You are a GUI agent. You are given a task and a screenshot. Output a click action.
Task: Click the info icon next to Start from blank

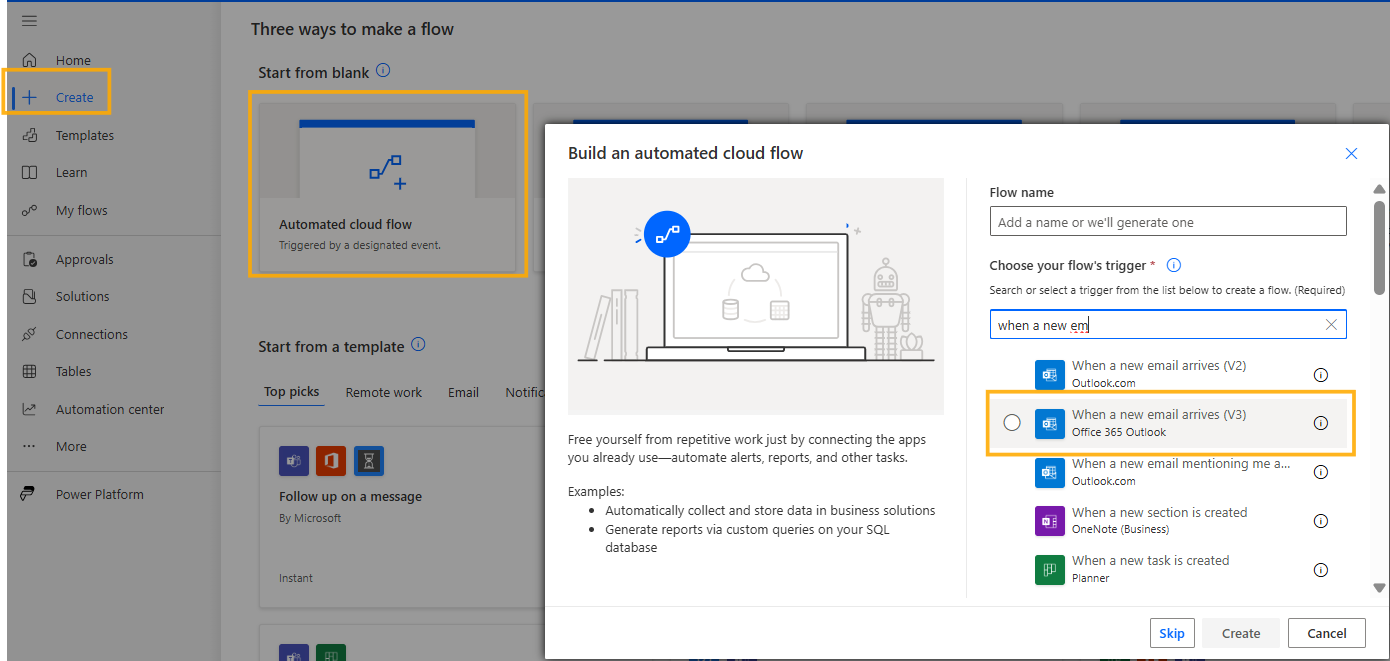(383, 71)
